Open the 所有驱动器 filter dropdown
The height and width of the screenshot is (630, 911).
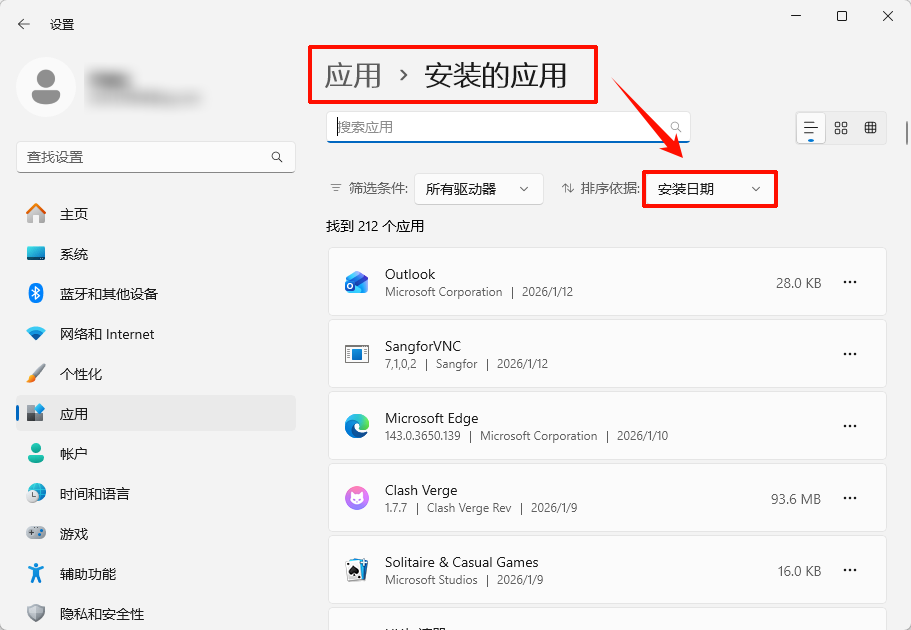[478, 188]
